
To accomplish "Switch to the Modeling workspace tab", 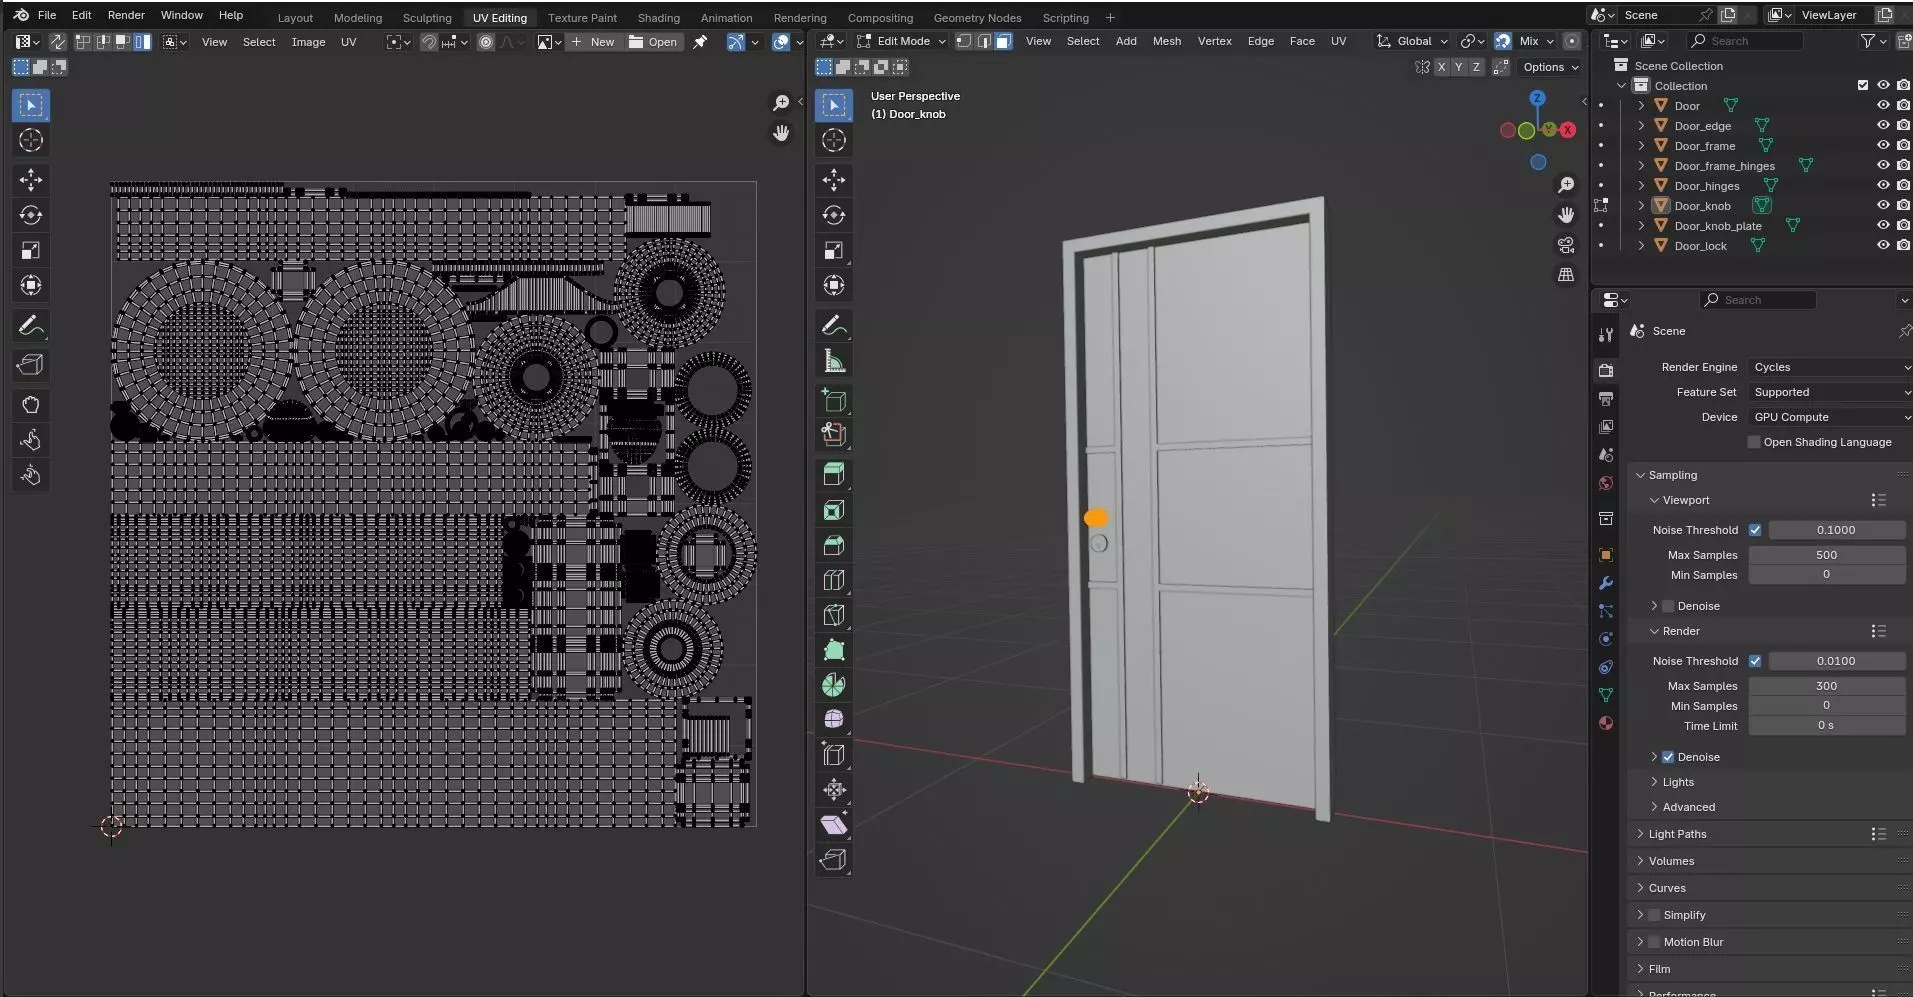I will 358,18.
